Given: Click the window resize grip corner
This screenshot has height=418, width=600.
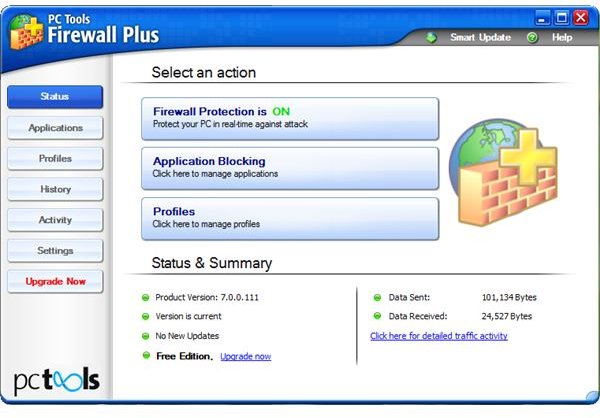Looking at the screenshot, I should click(x=593, y=396).
